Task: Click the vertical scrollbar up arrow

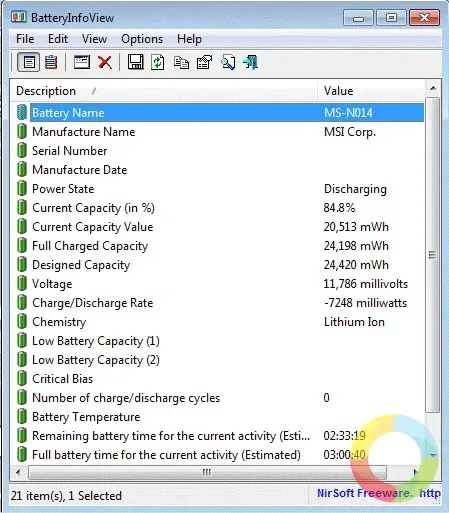Action: pyautogui.click(x=433, y=88)
